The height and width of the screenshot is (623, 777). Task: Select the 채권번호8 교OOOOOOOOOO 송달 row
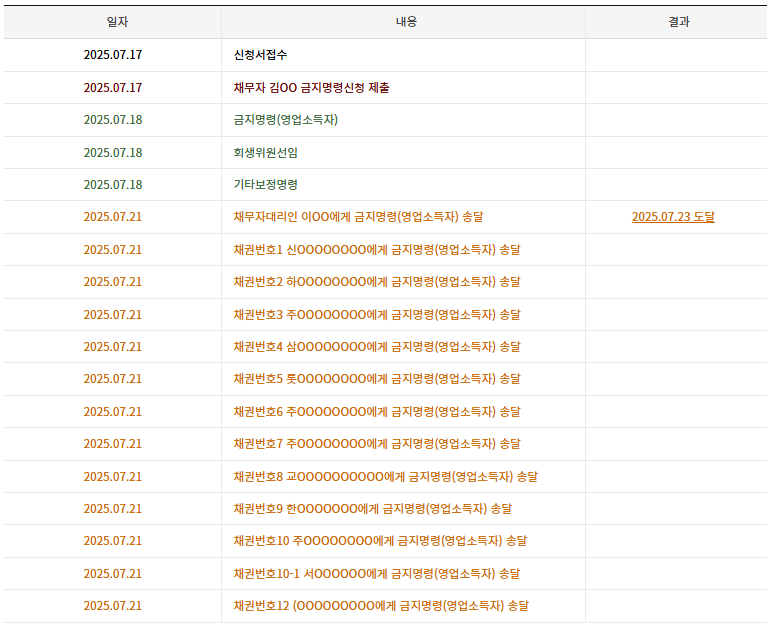tap(386, 476)
